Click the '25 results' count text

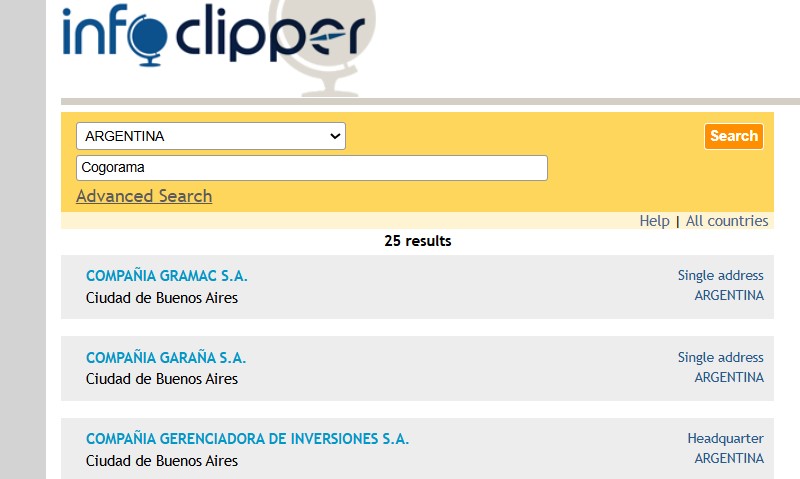pos(417,241)
